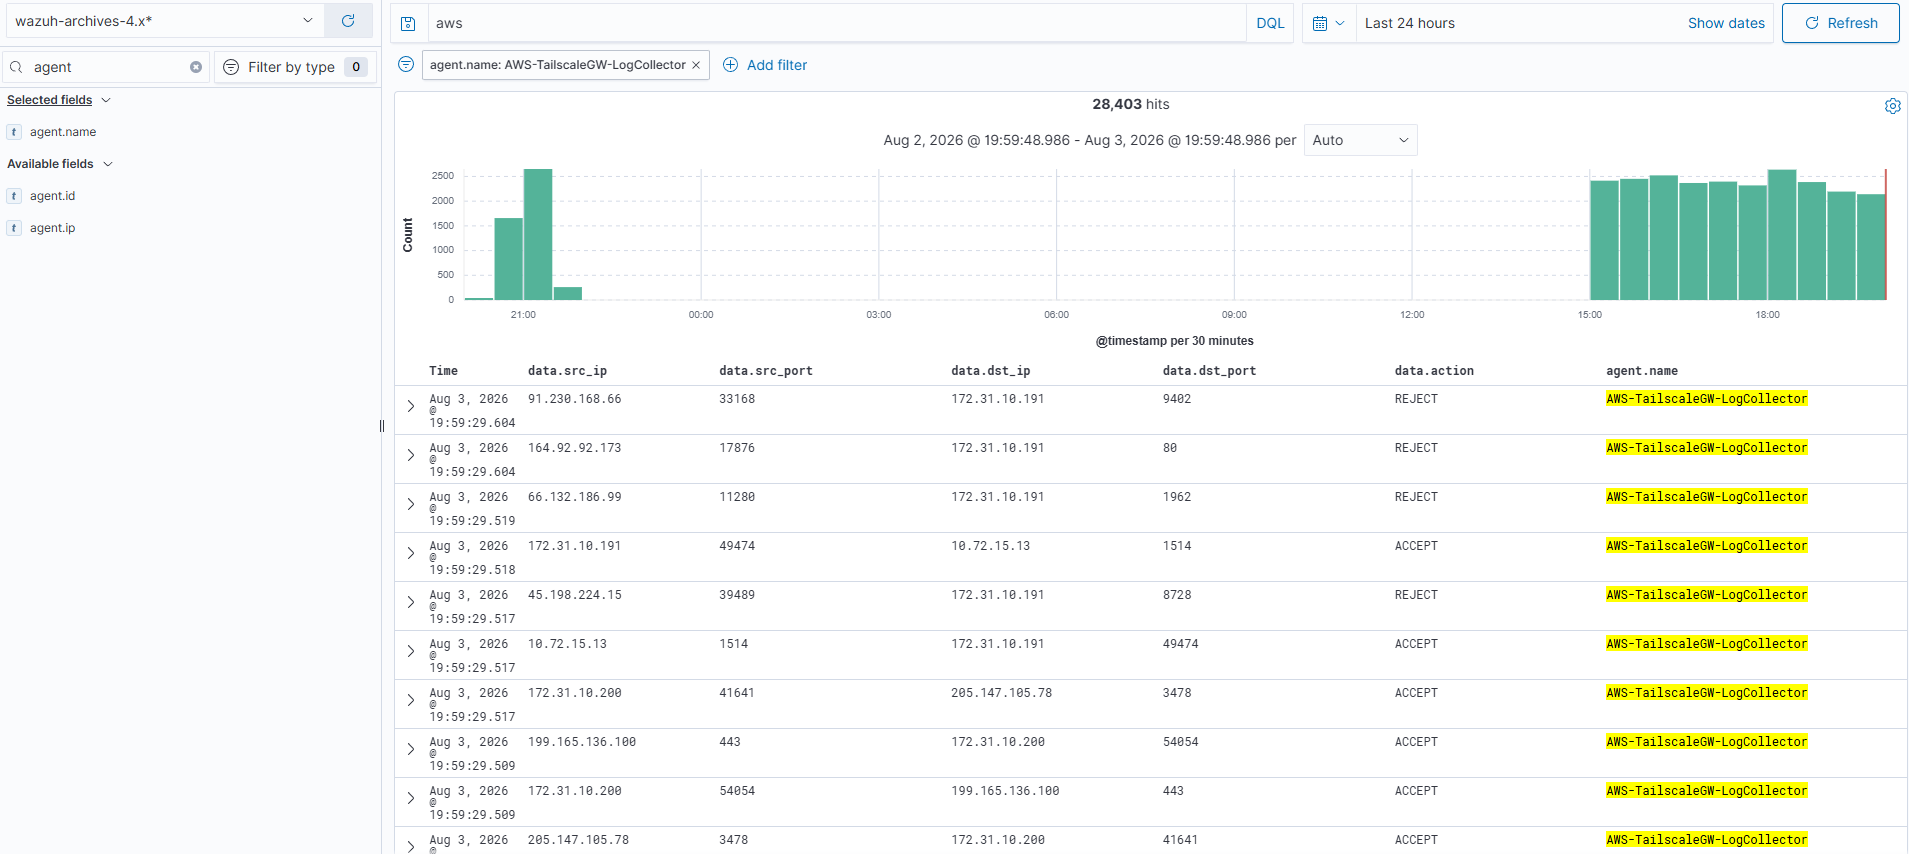The width and height of the screenshot is (1909, 854).
Task: Collapse the Selected fields section
Action: click(x=59, y=100)
